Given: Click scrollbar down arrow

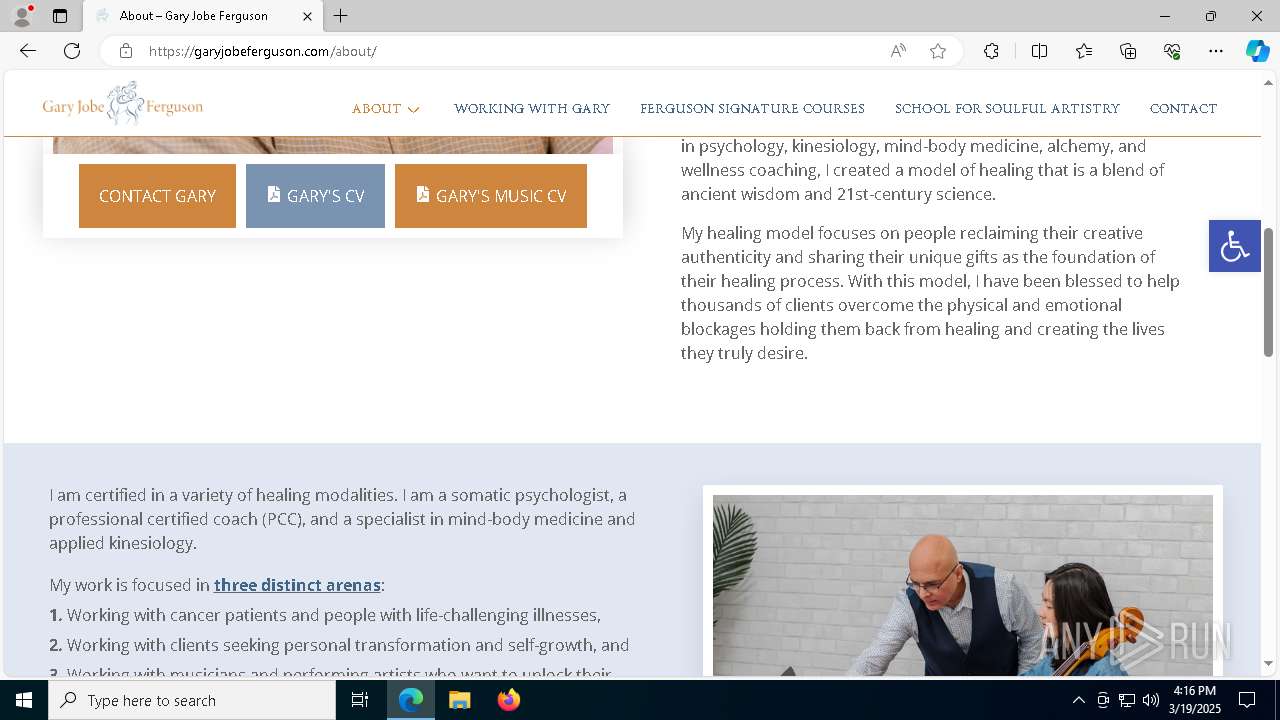Looking at the screenshot, I should click(x=1268, y=663).
